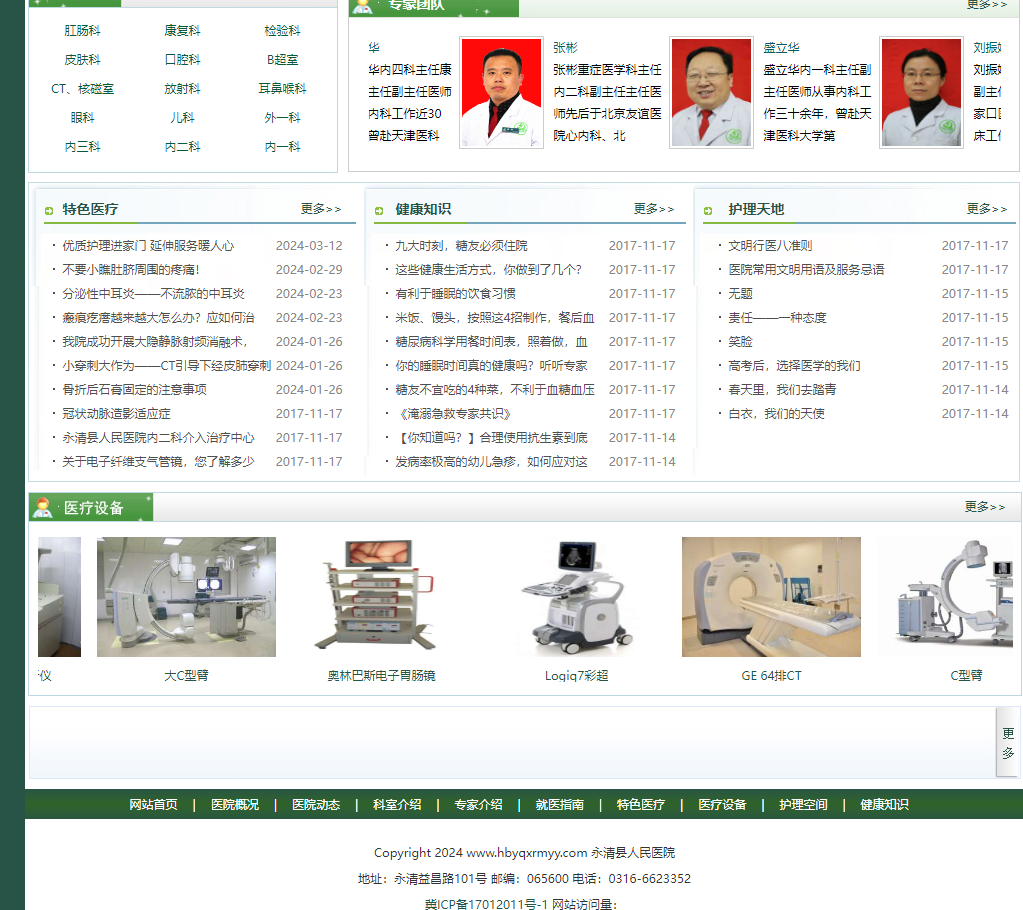This screenshot has width=1023, height=910.
Task: View the photo of doctor 张彬
Action: click(501, 93)
